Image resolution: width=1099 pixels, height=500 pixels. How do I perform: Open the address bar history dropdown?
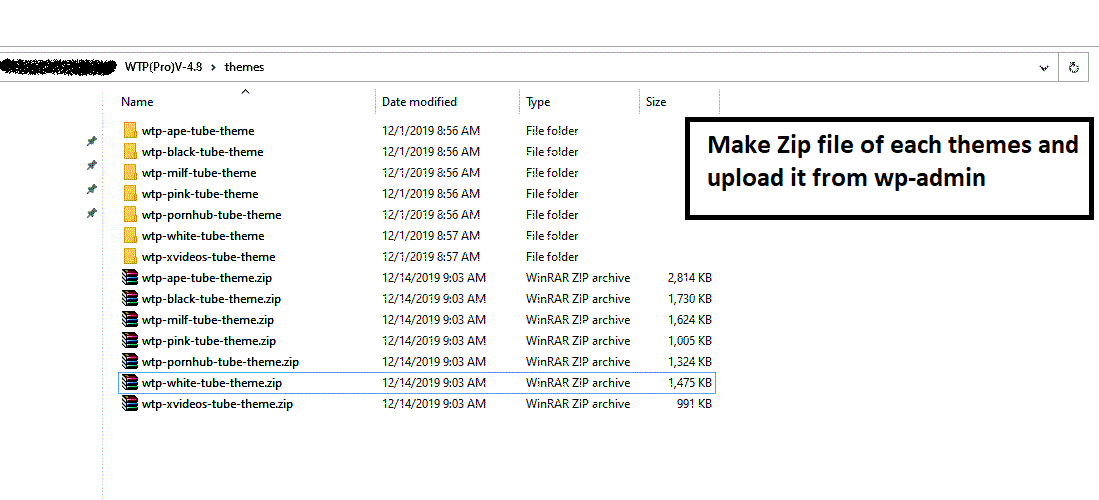(1044, 68)
